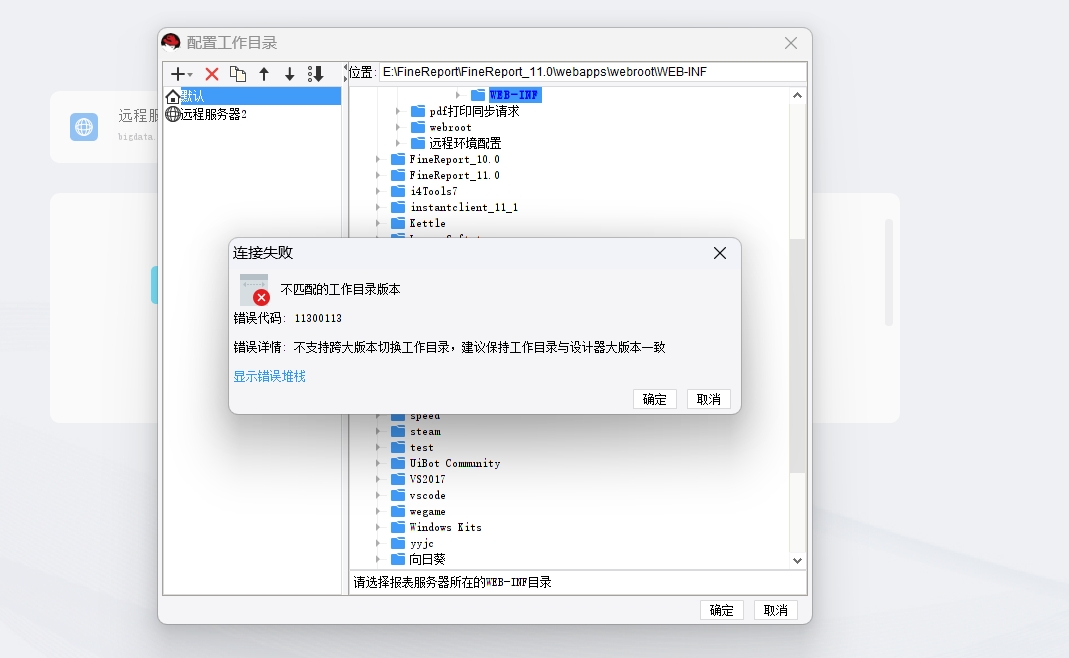Select the FineReport_11.0 folder

point(454,175)
